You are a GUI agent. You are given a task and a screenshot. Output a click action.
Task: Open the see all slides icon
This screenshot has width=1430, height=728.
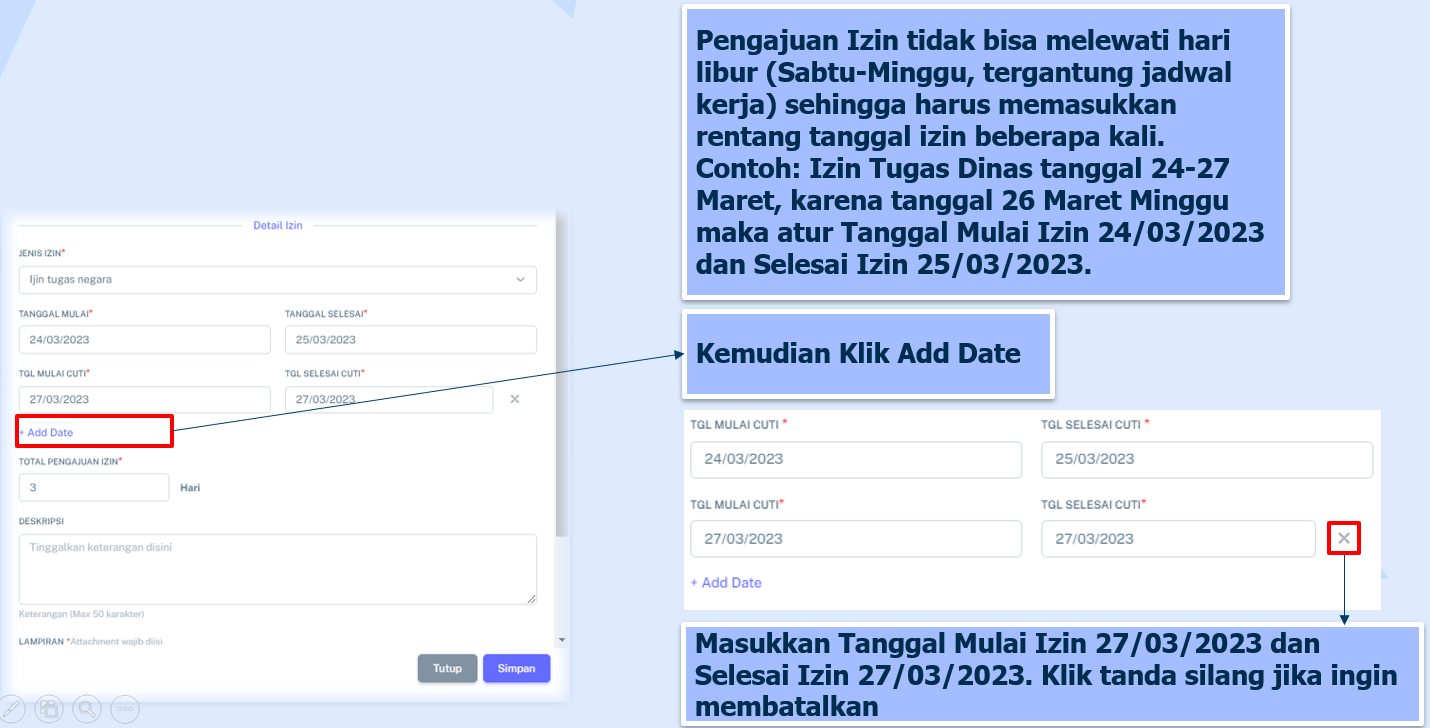pyautogui.click(x=50, y=709)
